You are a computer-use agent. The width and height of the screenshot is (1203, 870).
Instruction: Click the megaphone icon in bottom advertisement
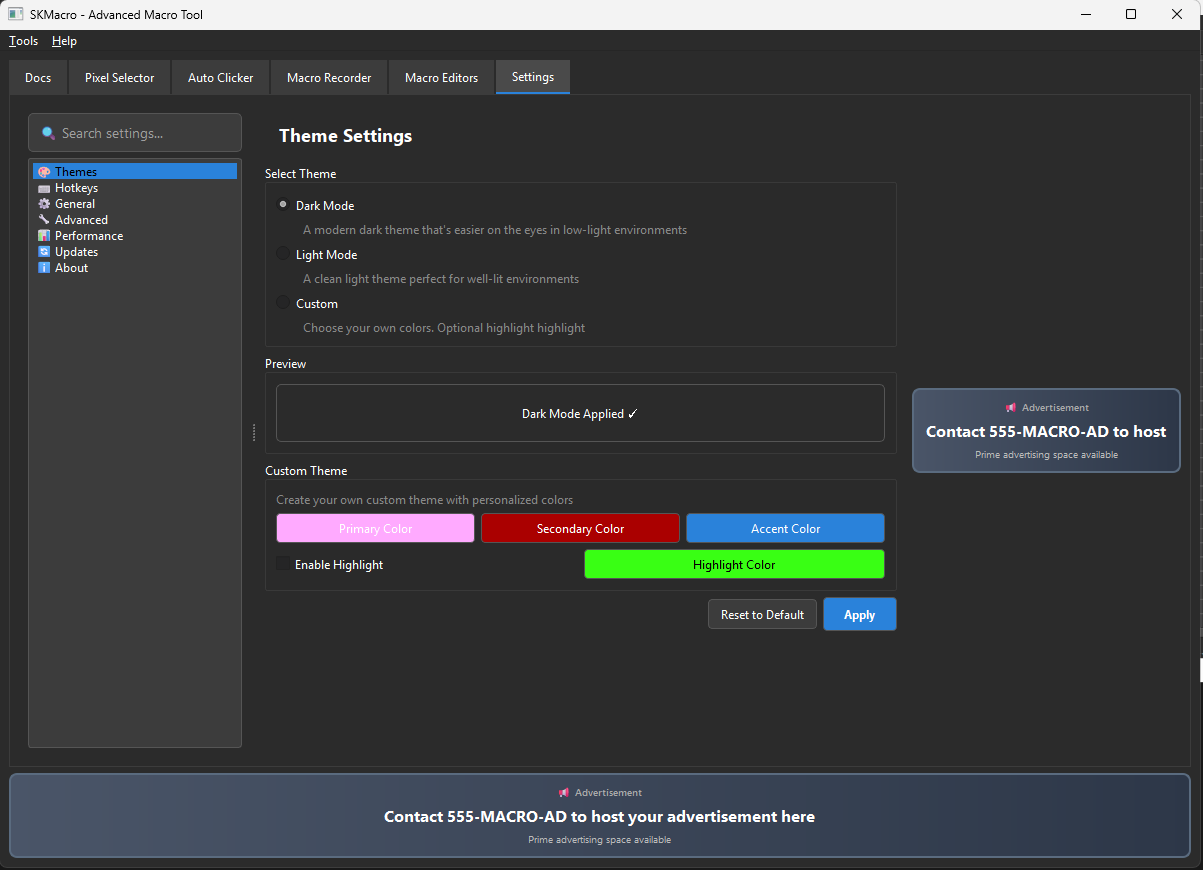pyautogui.click(x=564, y=793)
